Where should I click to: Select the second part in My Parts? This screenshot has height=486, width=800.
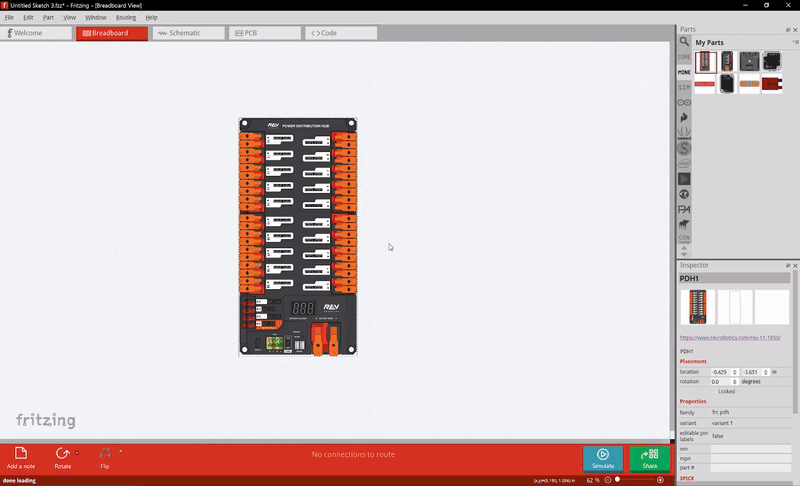[727, 62]
